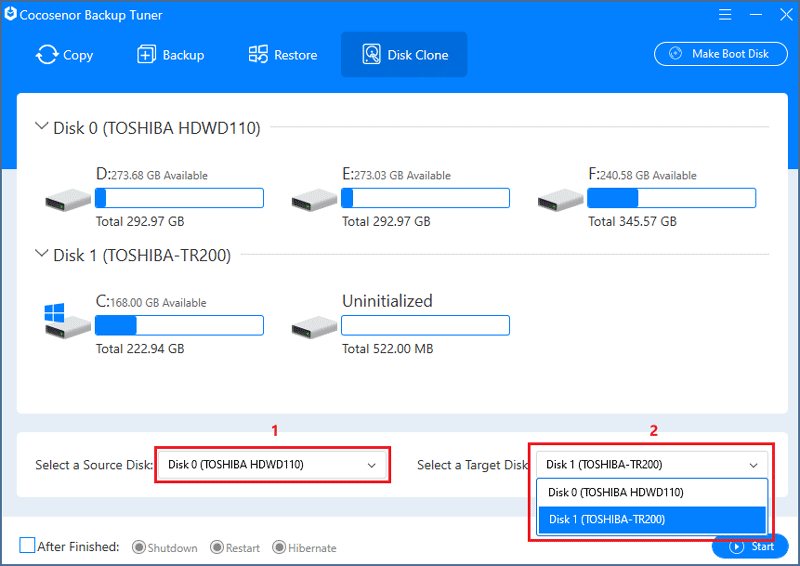Collapse the Disk 1 (TOSHIBA-TR200) section
The height and width of the screenshot is (566, 800).
click(41, 253)
